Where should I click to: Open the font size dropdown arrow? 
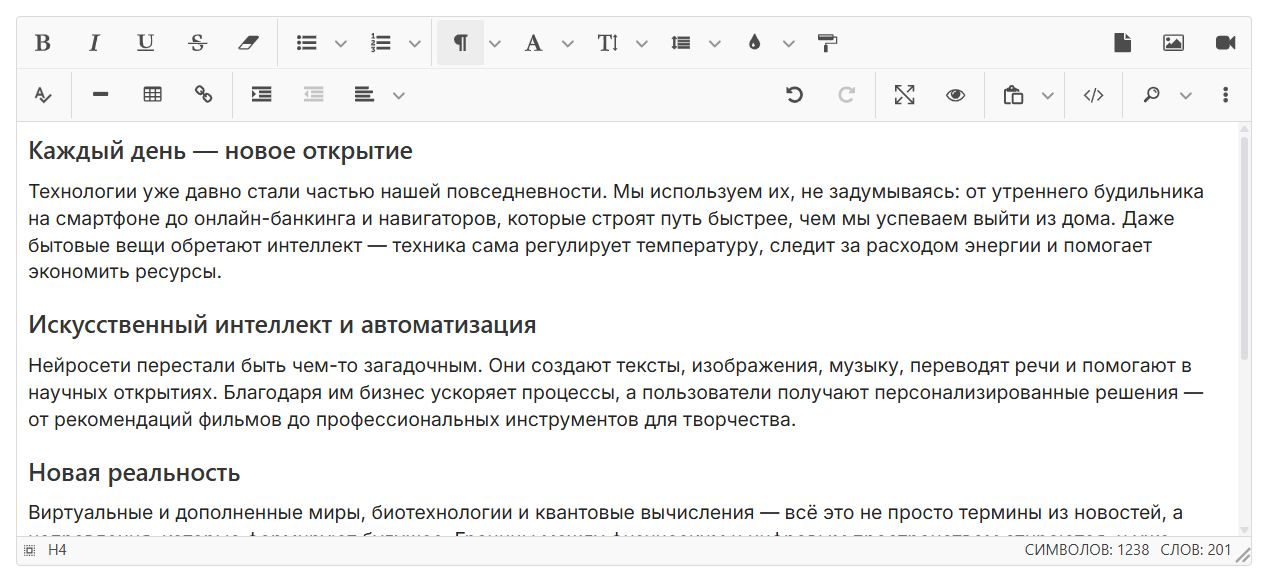coord(642,43)
